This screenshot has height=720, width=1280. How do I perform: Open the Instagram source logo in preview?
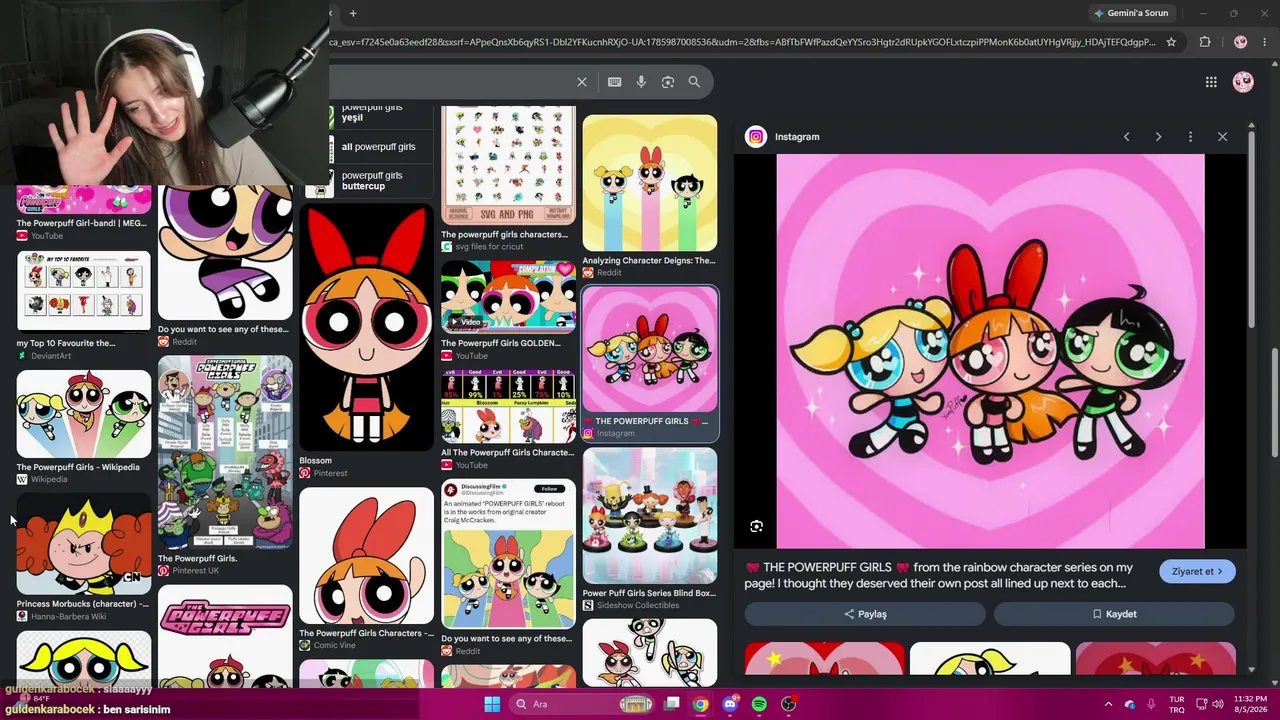756,137
